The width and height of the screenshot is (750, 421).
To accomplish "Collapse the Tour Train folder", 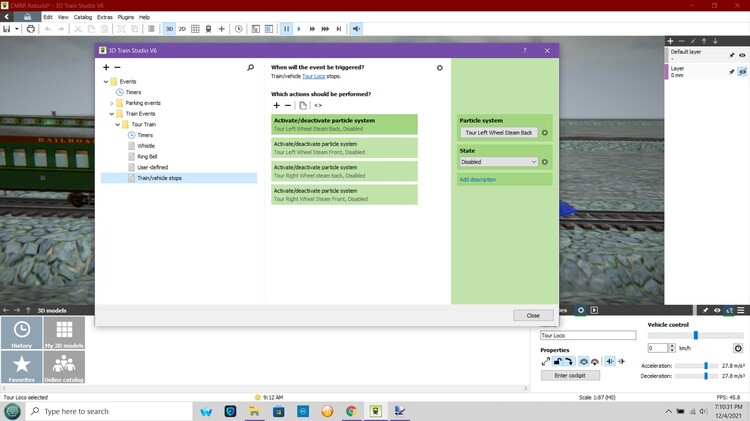I will 117,124.
